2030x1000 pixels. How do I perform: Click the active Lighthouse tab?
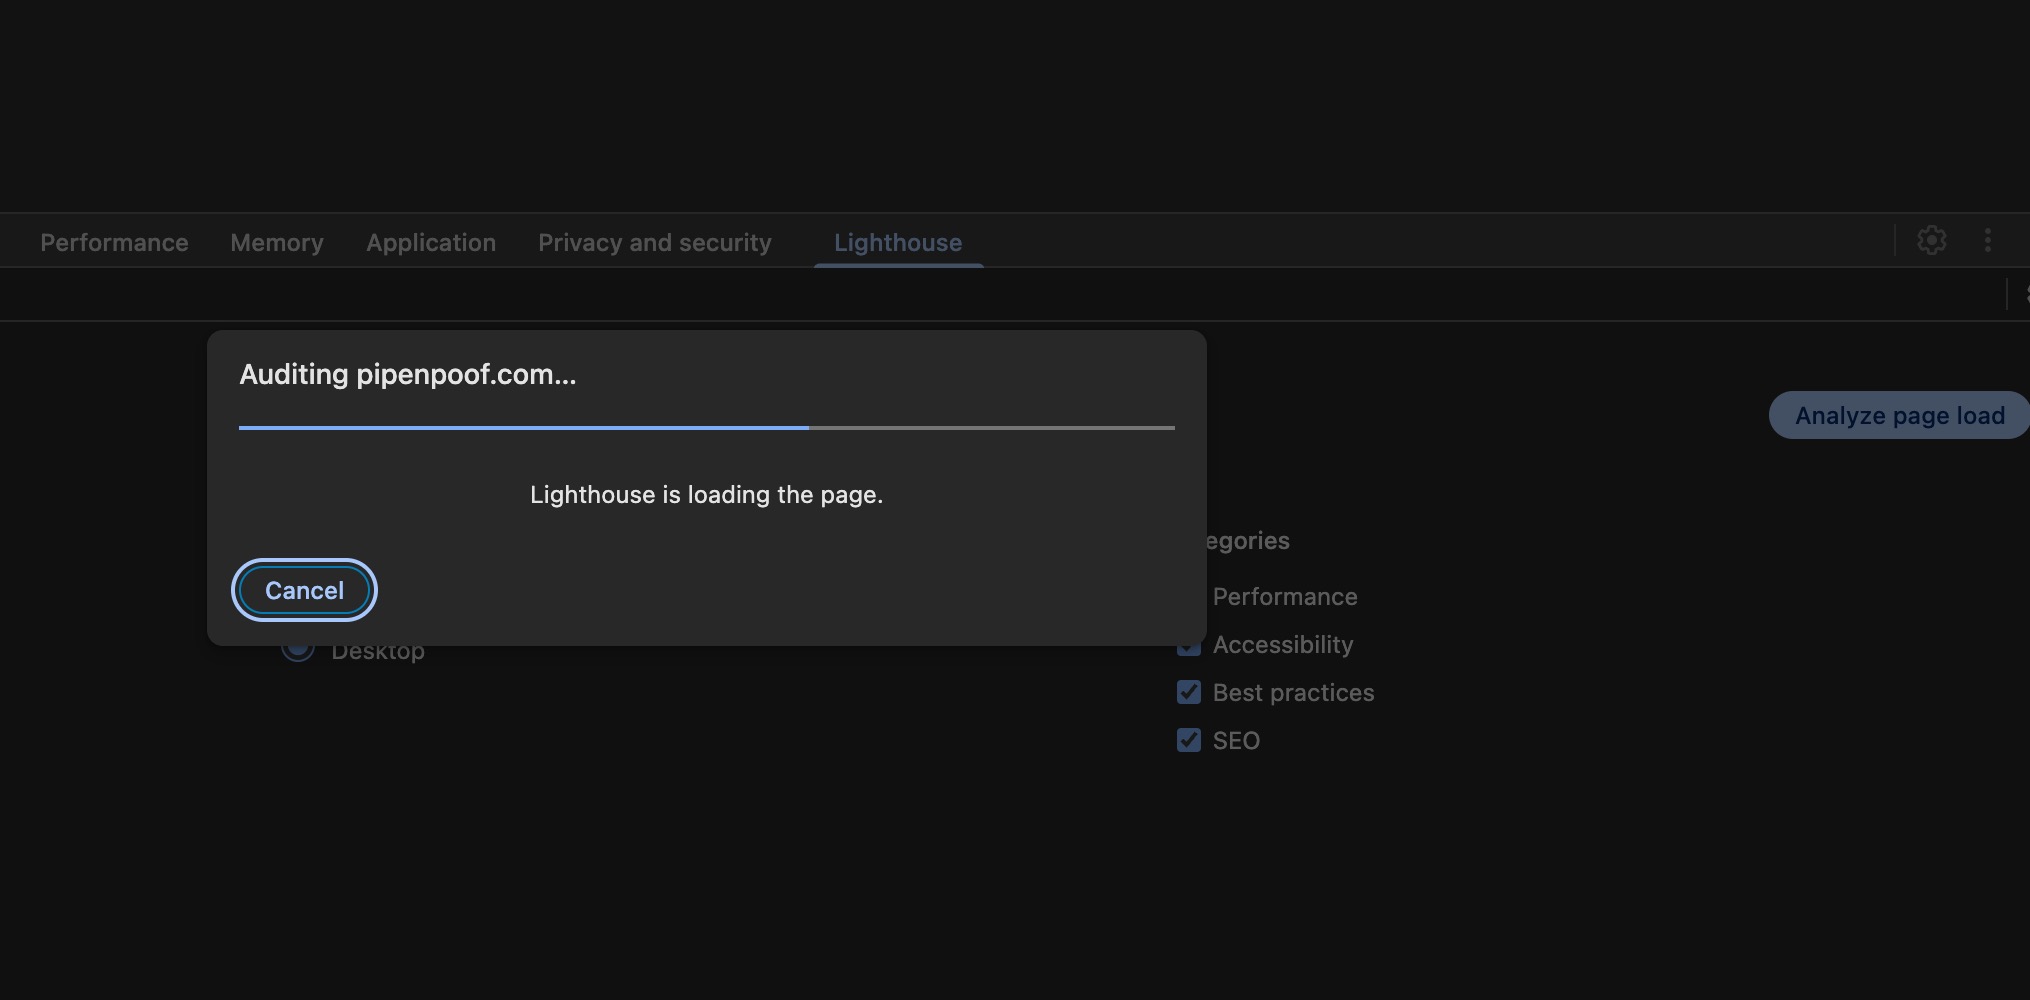[898, 243]
